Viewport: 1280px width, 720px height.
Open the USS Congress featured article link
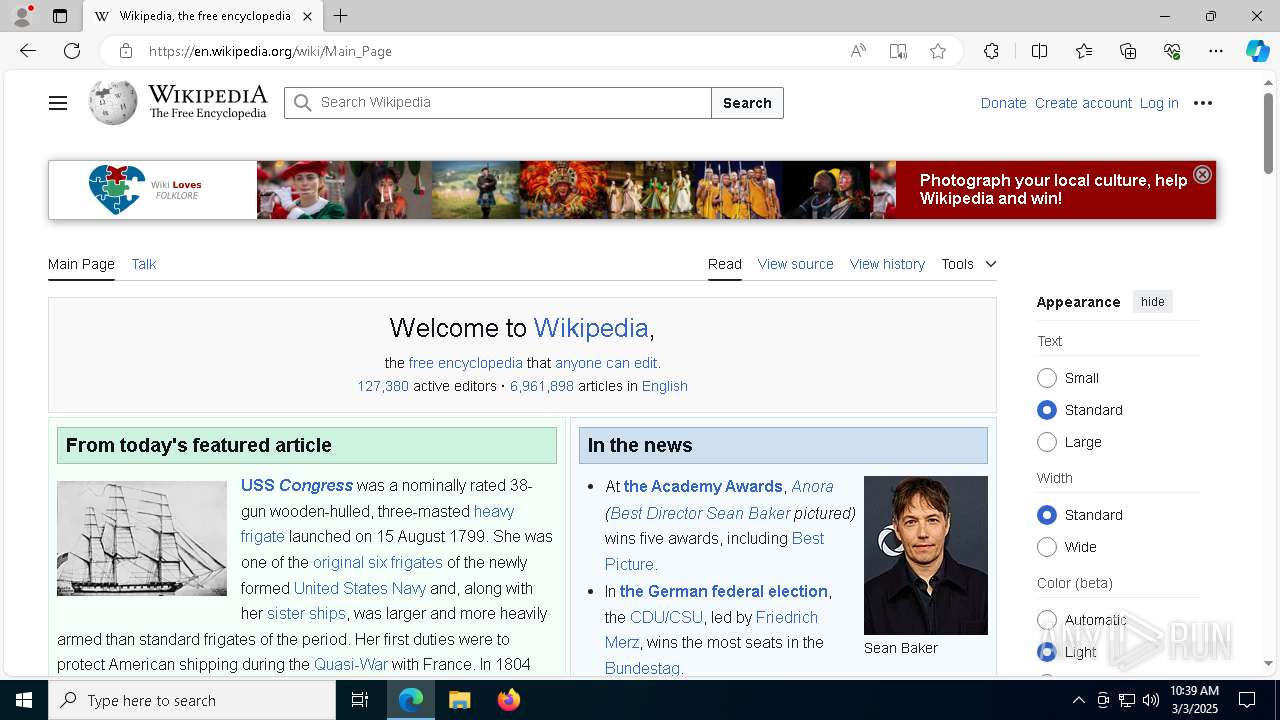[x=297, y=486]
